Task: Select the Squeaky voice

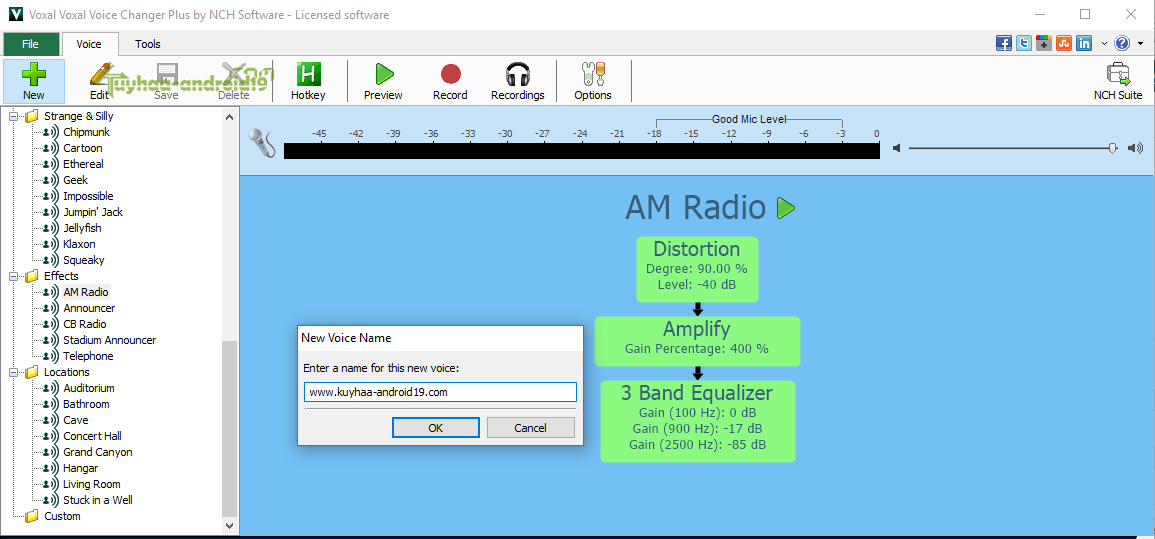Action: 84,260
